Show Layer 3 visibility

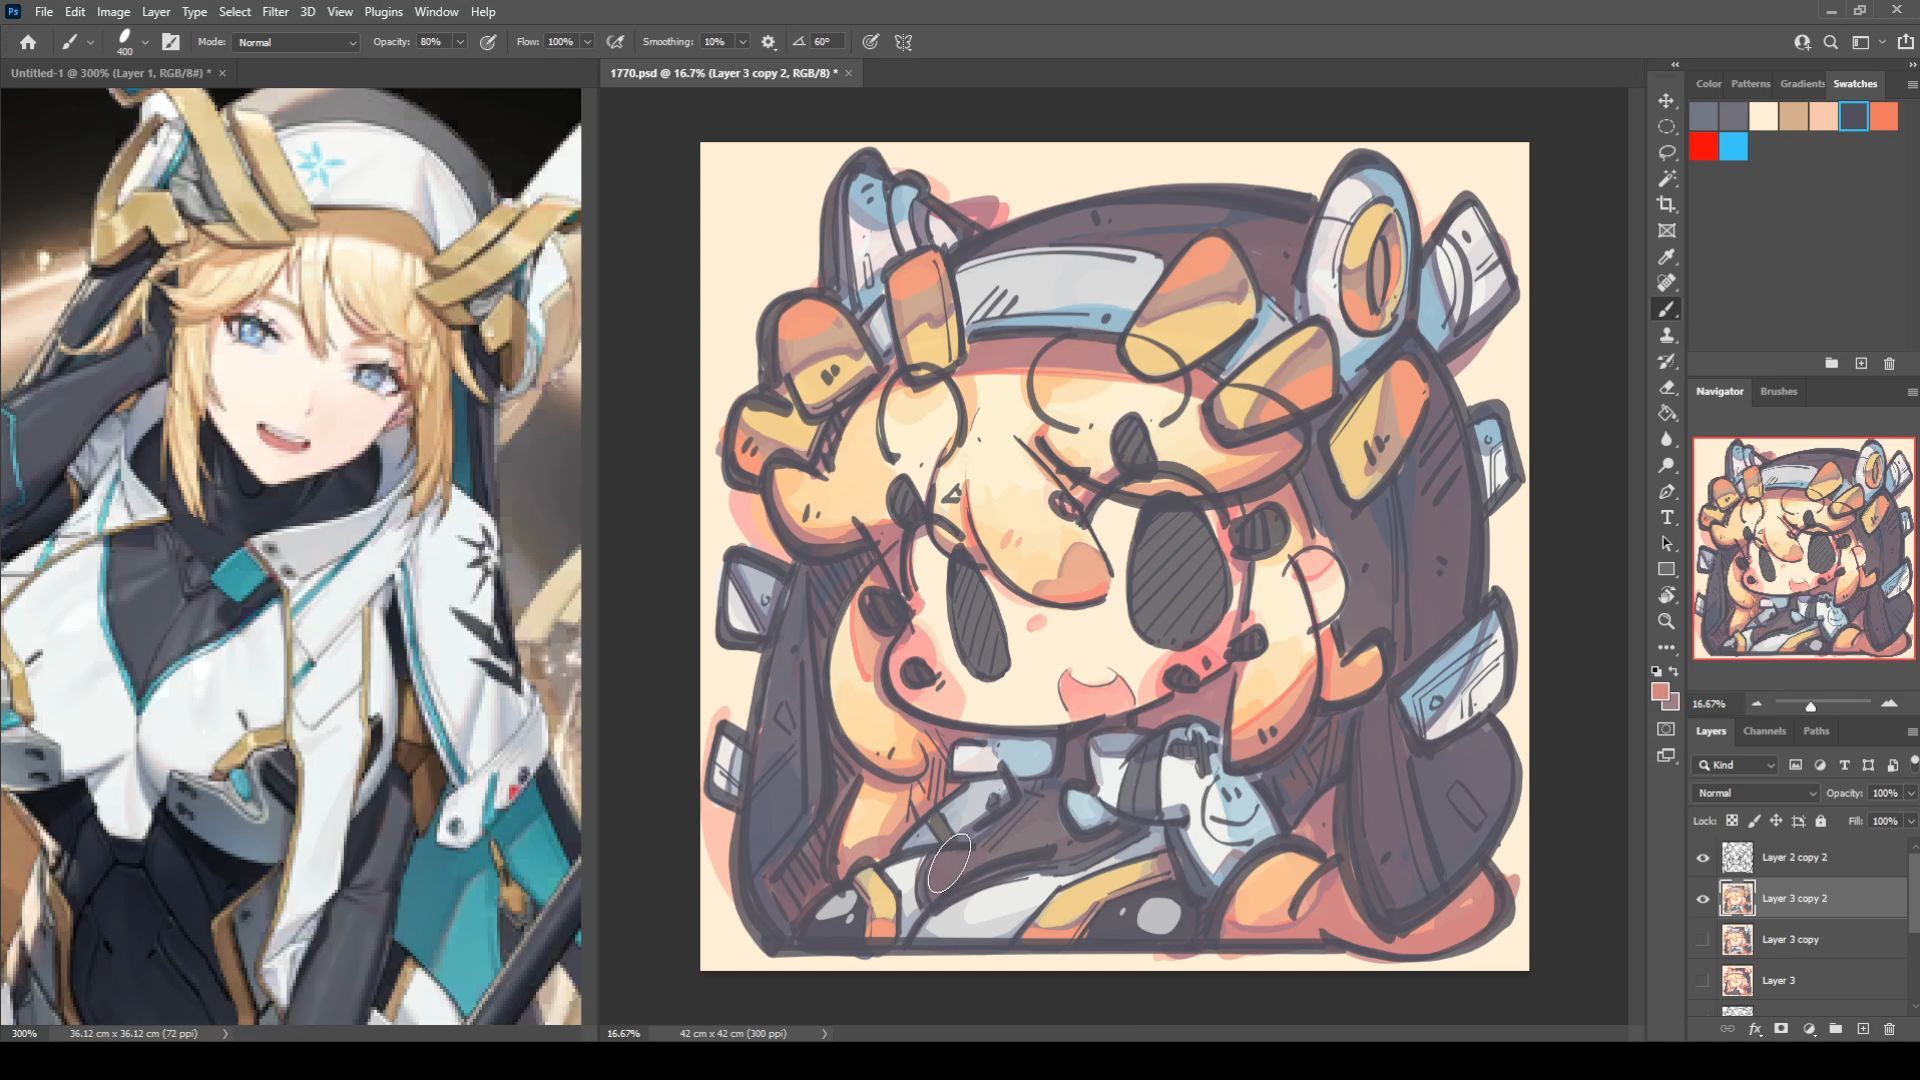click(x=1703, y=981)
